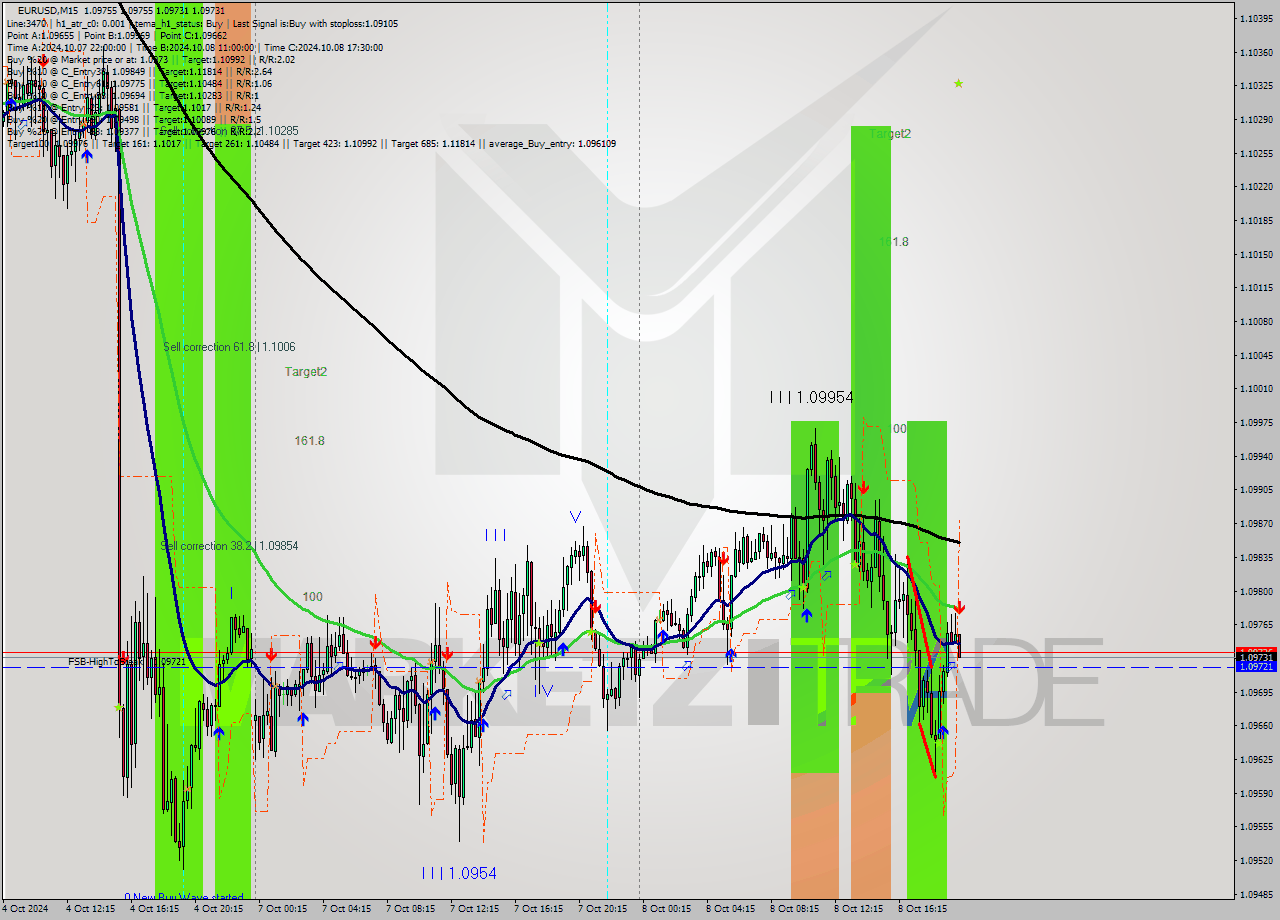Click the 1.10010 price axis label
The image size is (1280, 920).
pos(1256,388)
